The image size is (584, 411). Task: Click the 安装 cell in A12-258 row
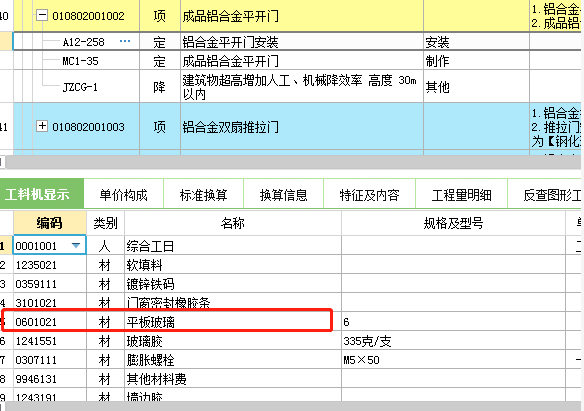(x=476, y=42)
